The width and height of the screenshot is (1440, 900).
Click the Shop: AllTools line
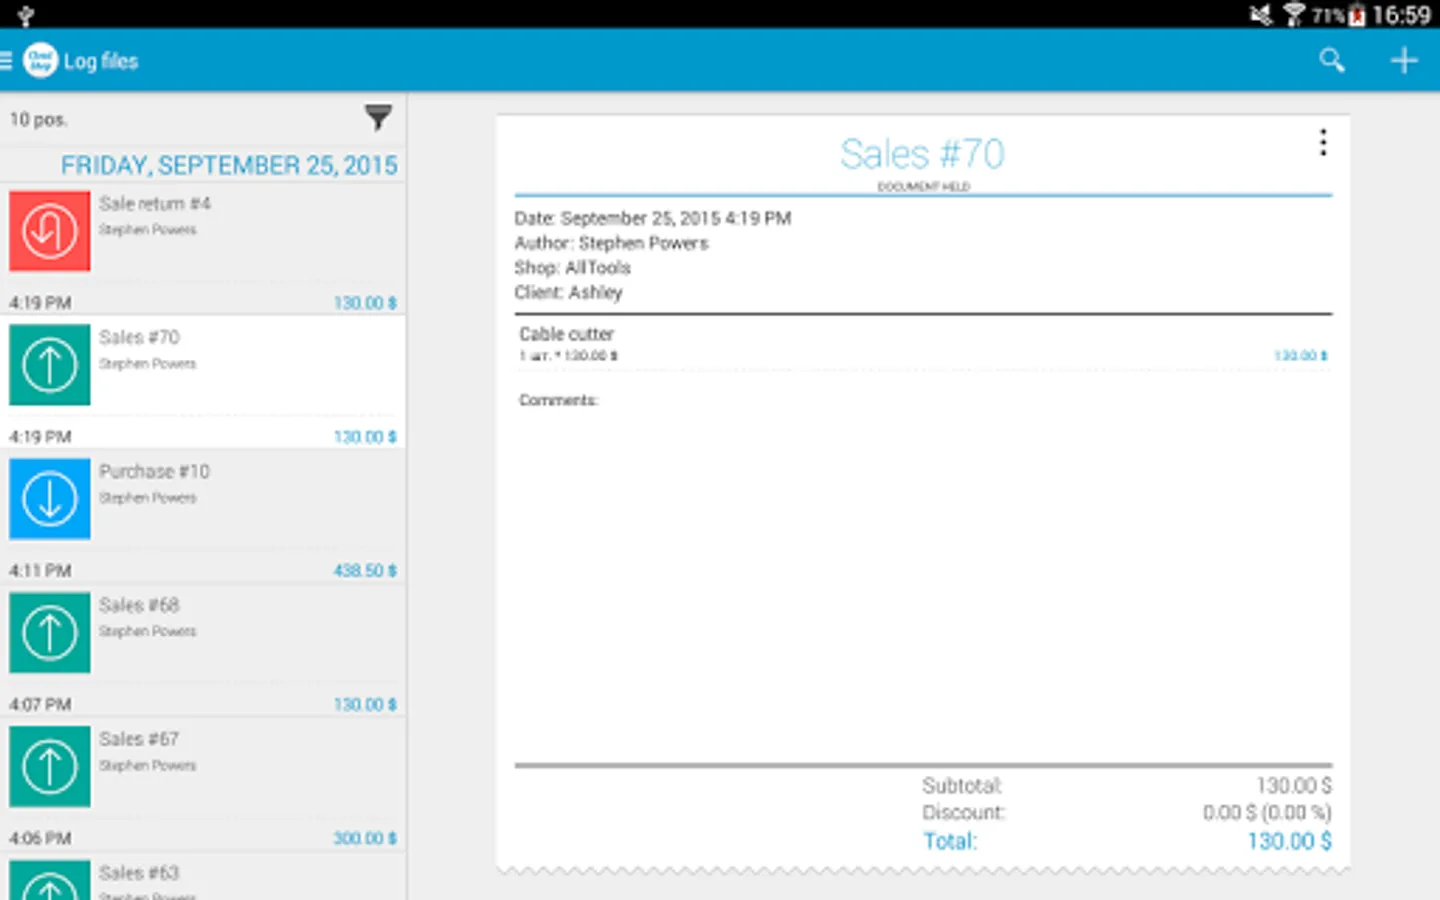click(x=572, y=267)
